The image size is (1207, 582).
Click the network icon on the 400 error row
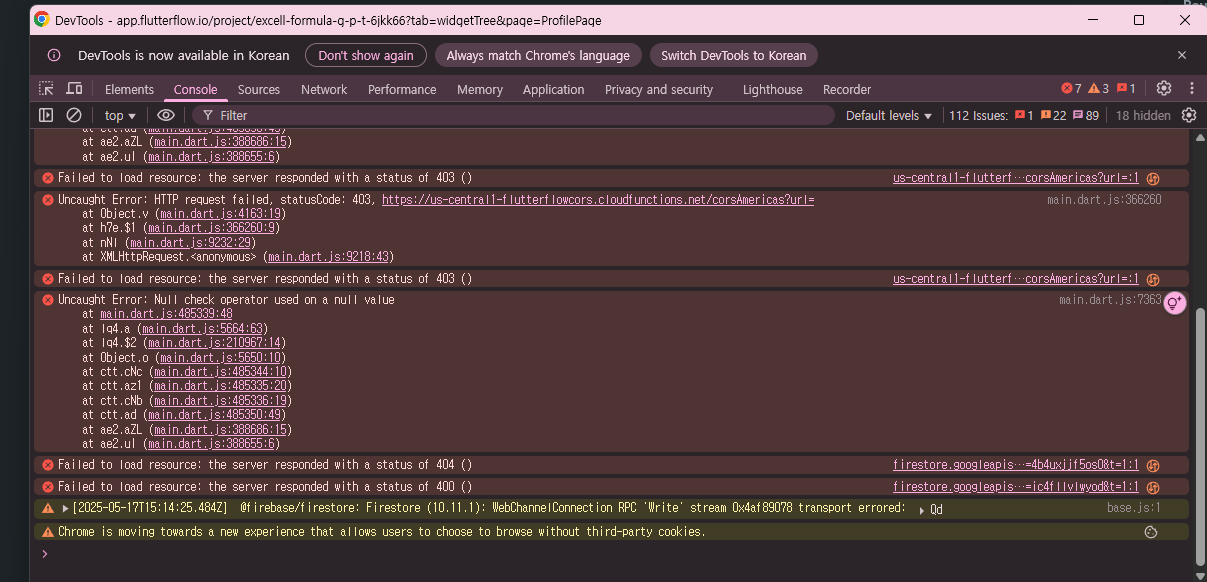coord(1152,487)
